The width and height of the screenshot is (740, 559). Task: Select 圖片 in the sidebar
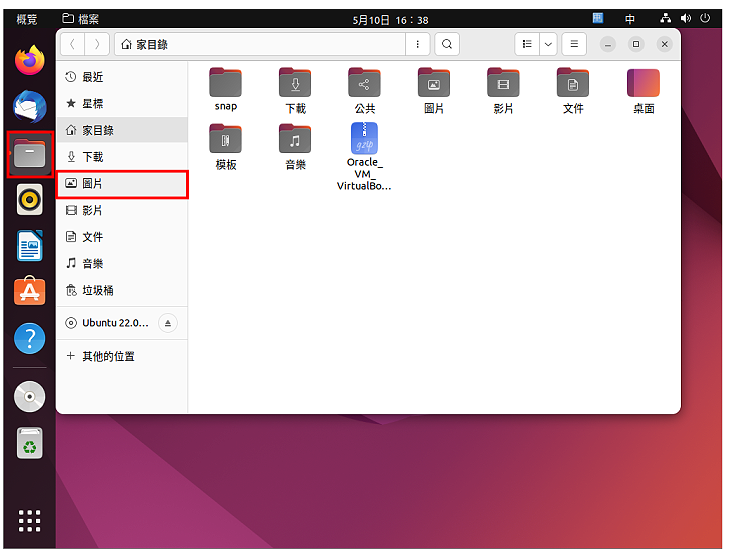(122, 184)
